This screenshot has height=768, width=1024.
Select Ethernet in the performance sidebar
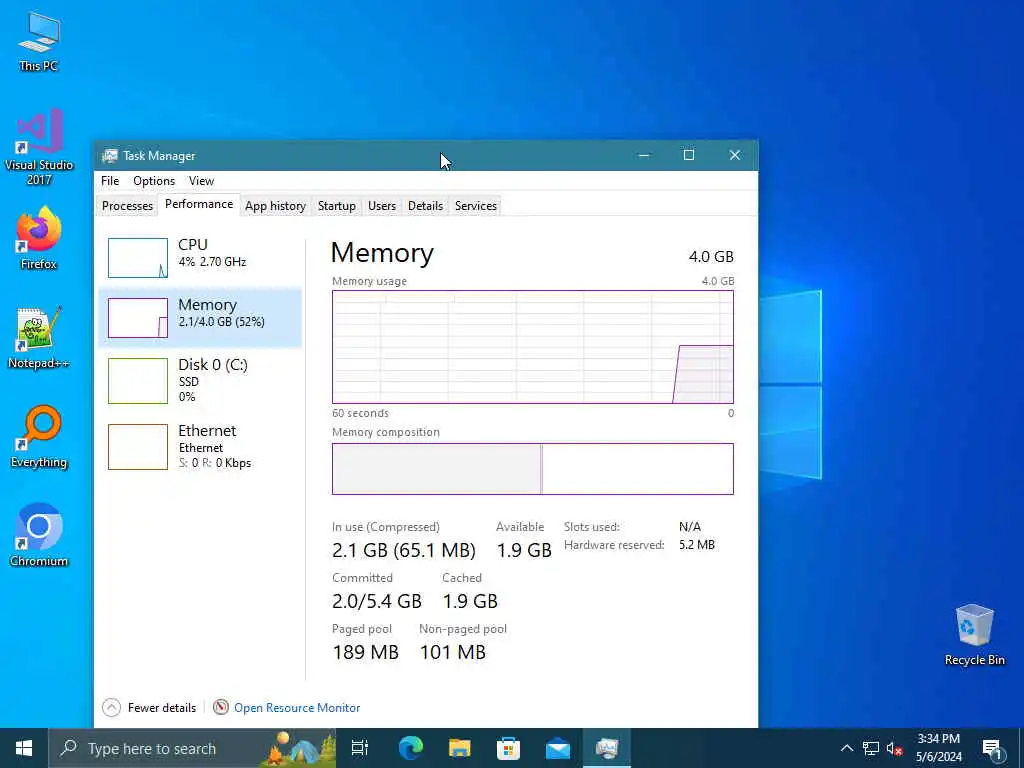coord(200,447)
